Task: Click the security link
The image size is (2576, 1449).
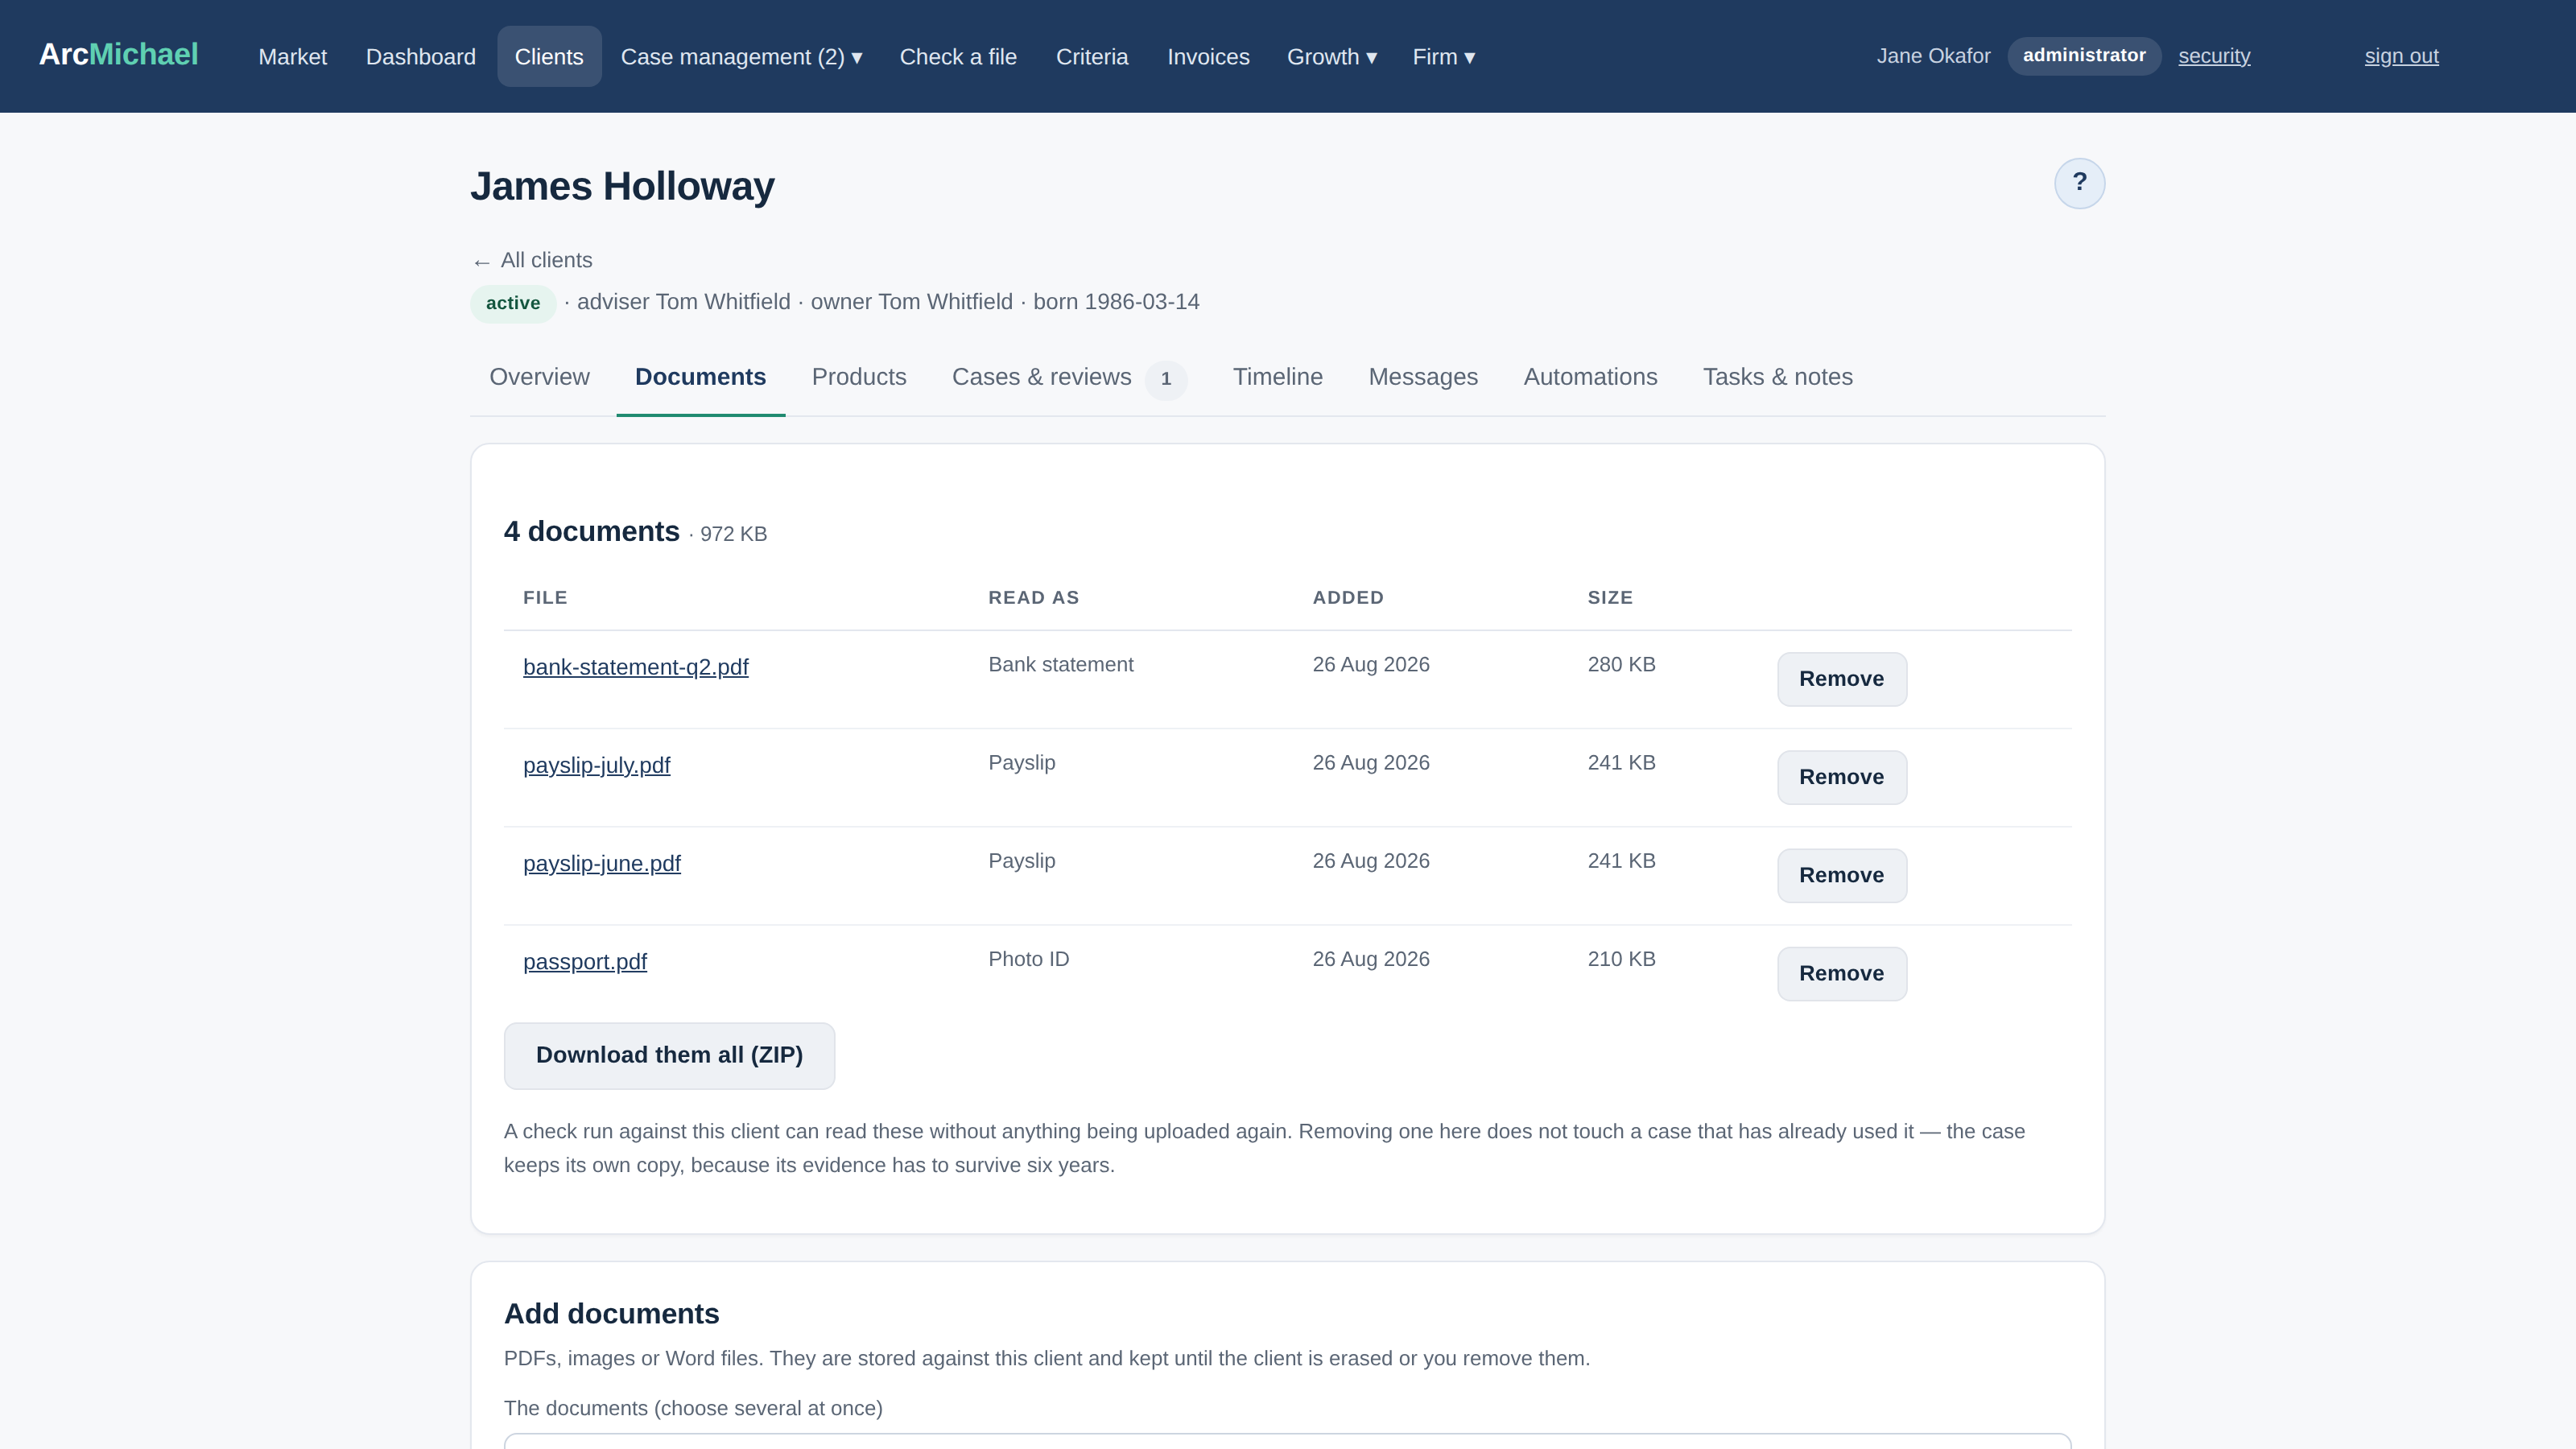Action: (x=2214, y=56)
